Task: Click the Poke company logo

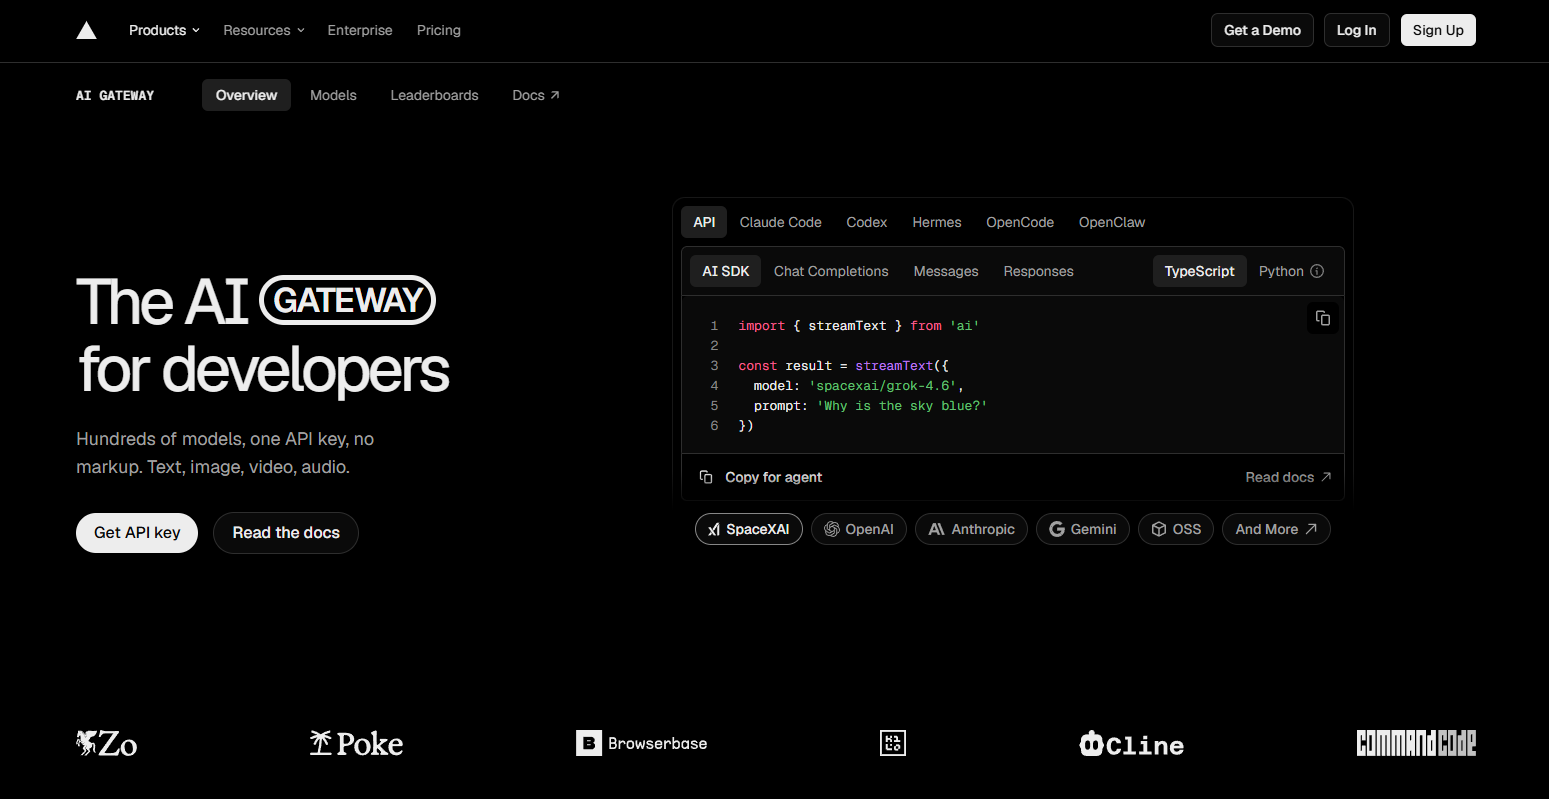Action: (356, 743)
